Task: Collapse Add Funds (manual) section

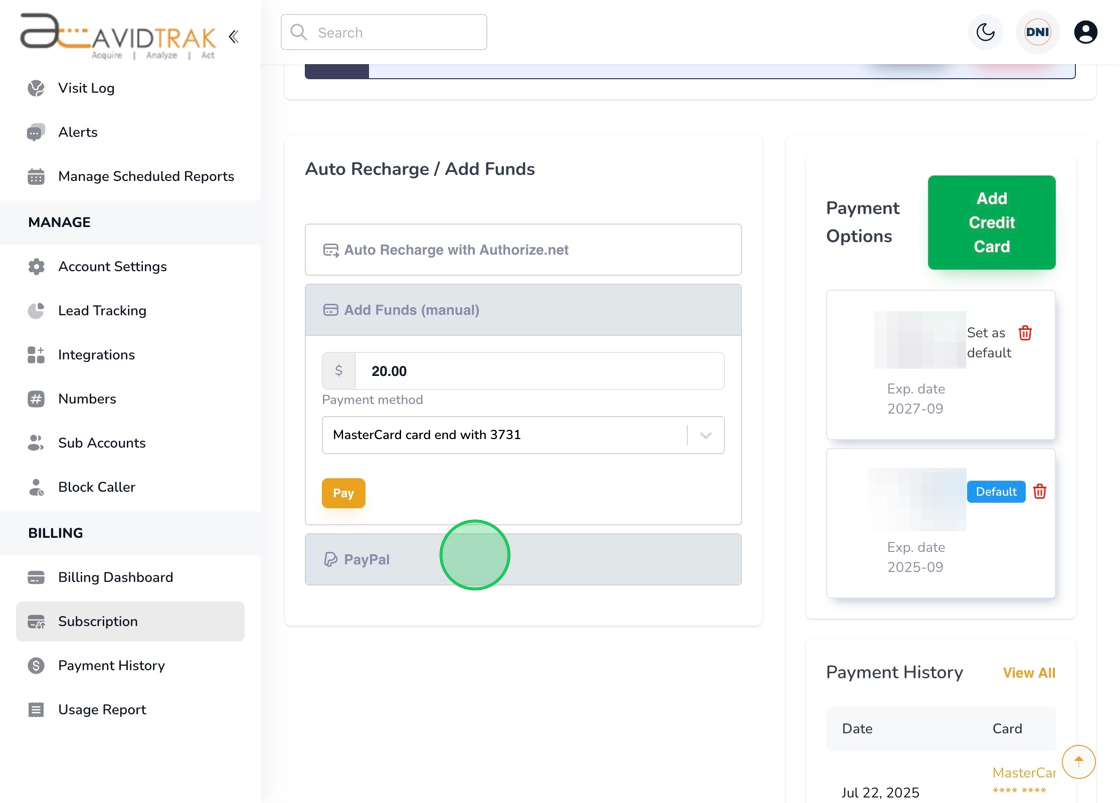Action: [523, 310]
